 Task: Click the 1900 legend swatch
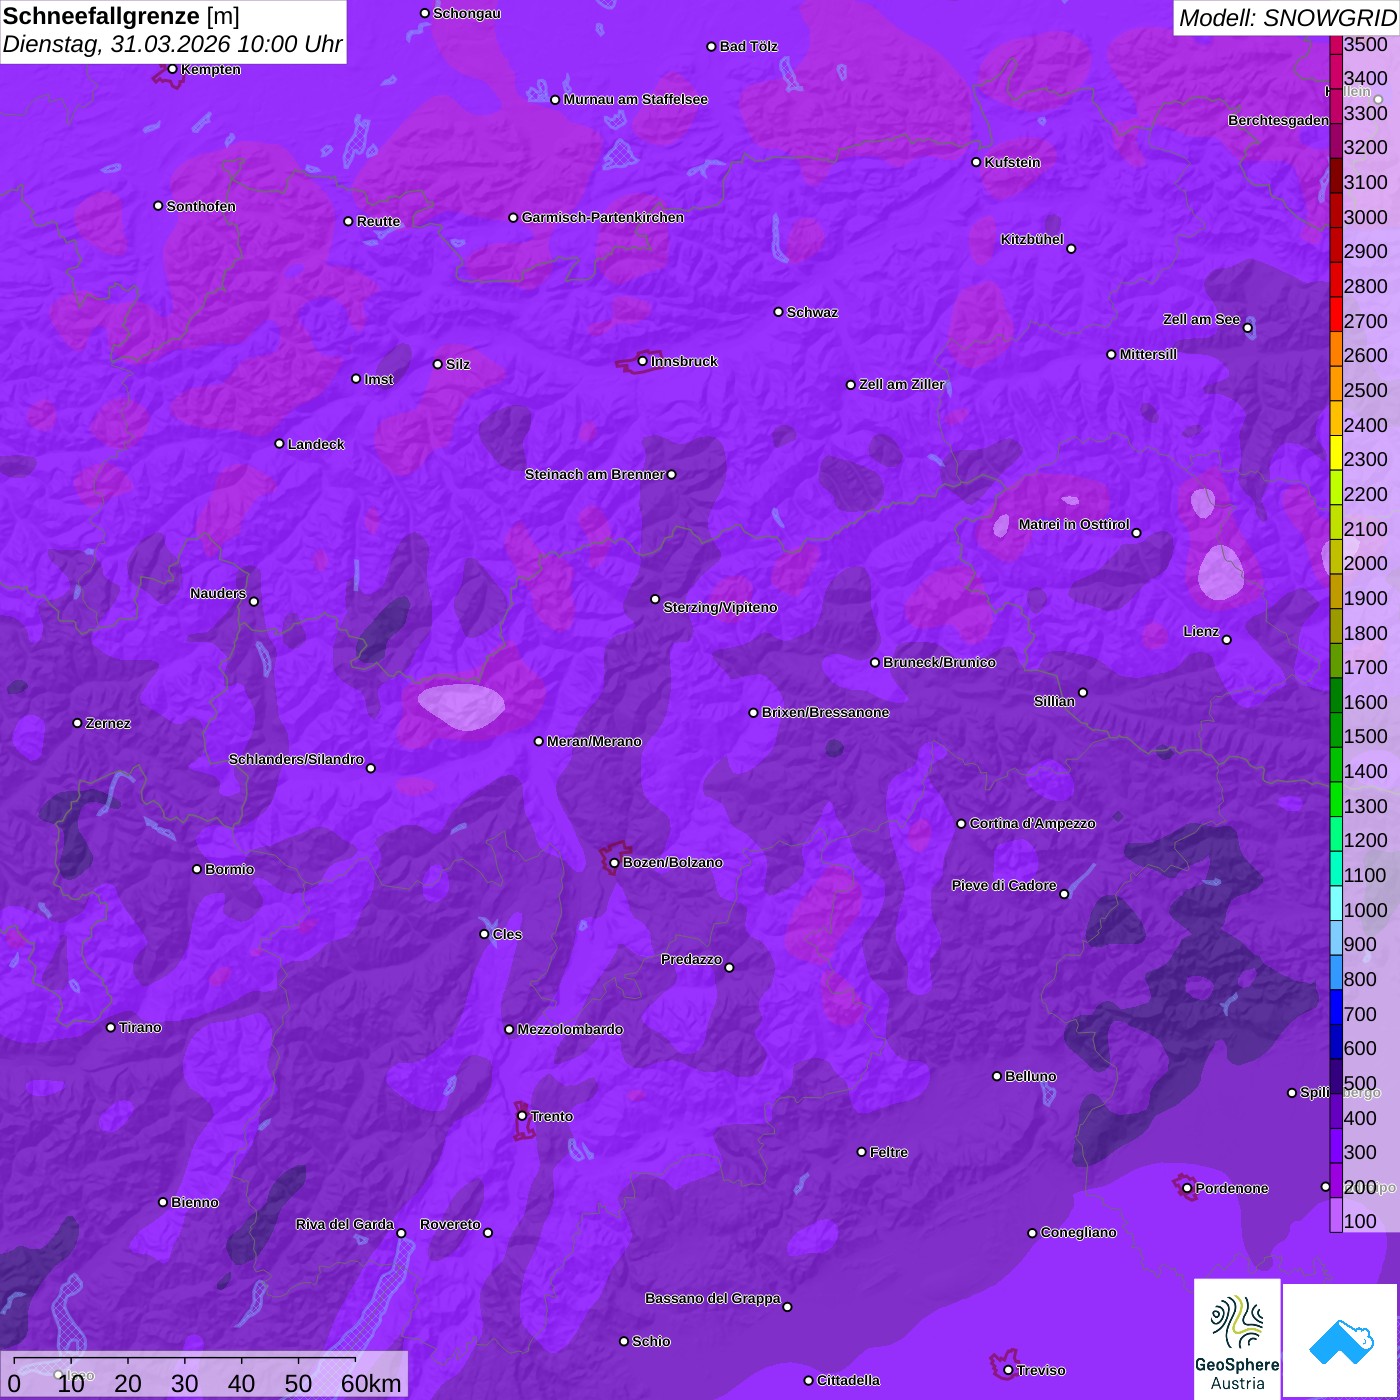(1336, 592)
